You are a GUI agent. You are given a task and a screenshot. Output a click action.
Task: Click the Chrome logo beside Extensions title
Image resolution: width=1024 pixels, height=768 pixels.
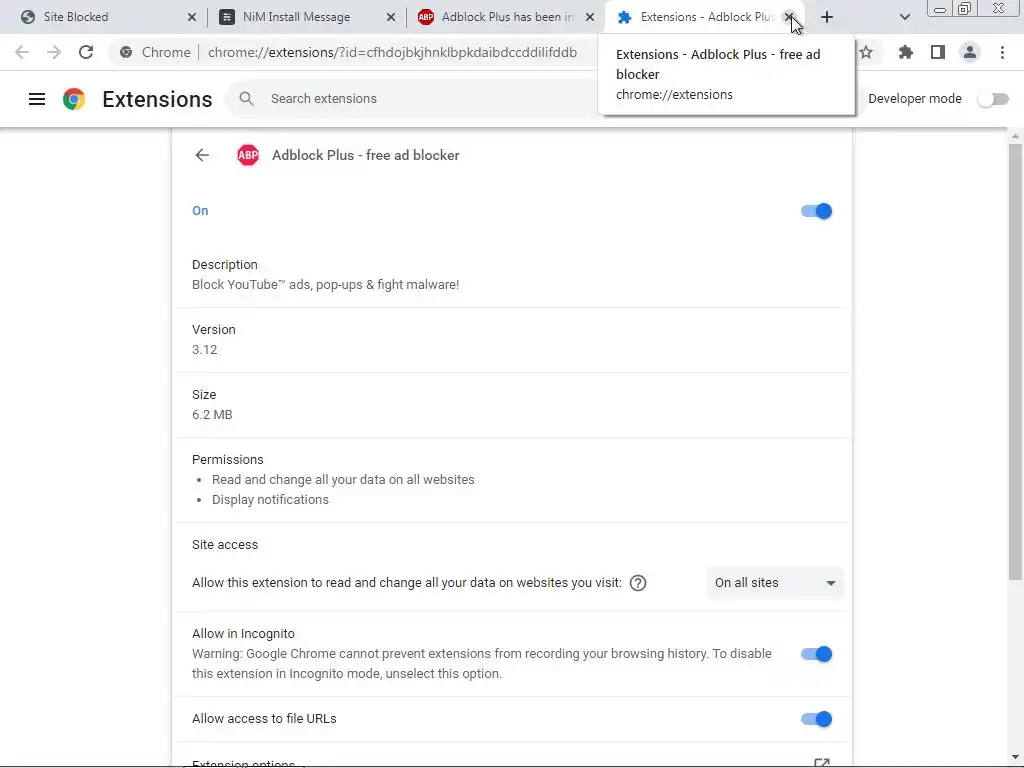tap(74, 99)
